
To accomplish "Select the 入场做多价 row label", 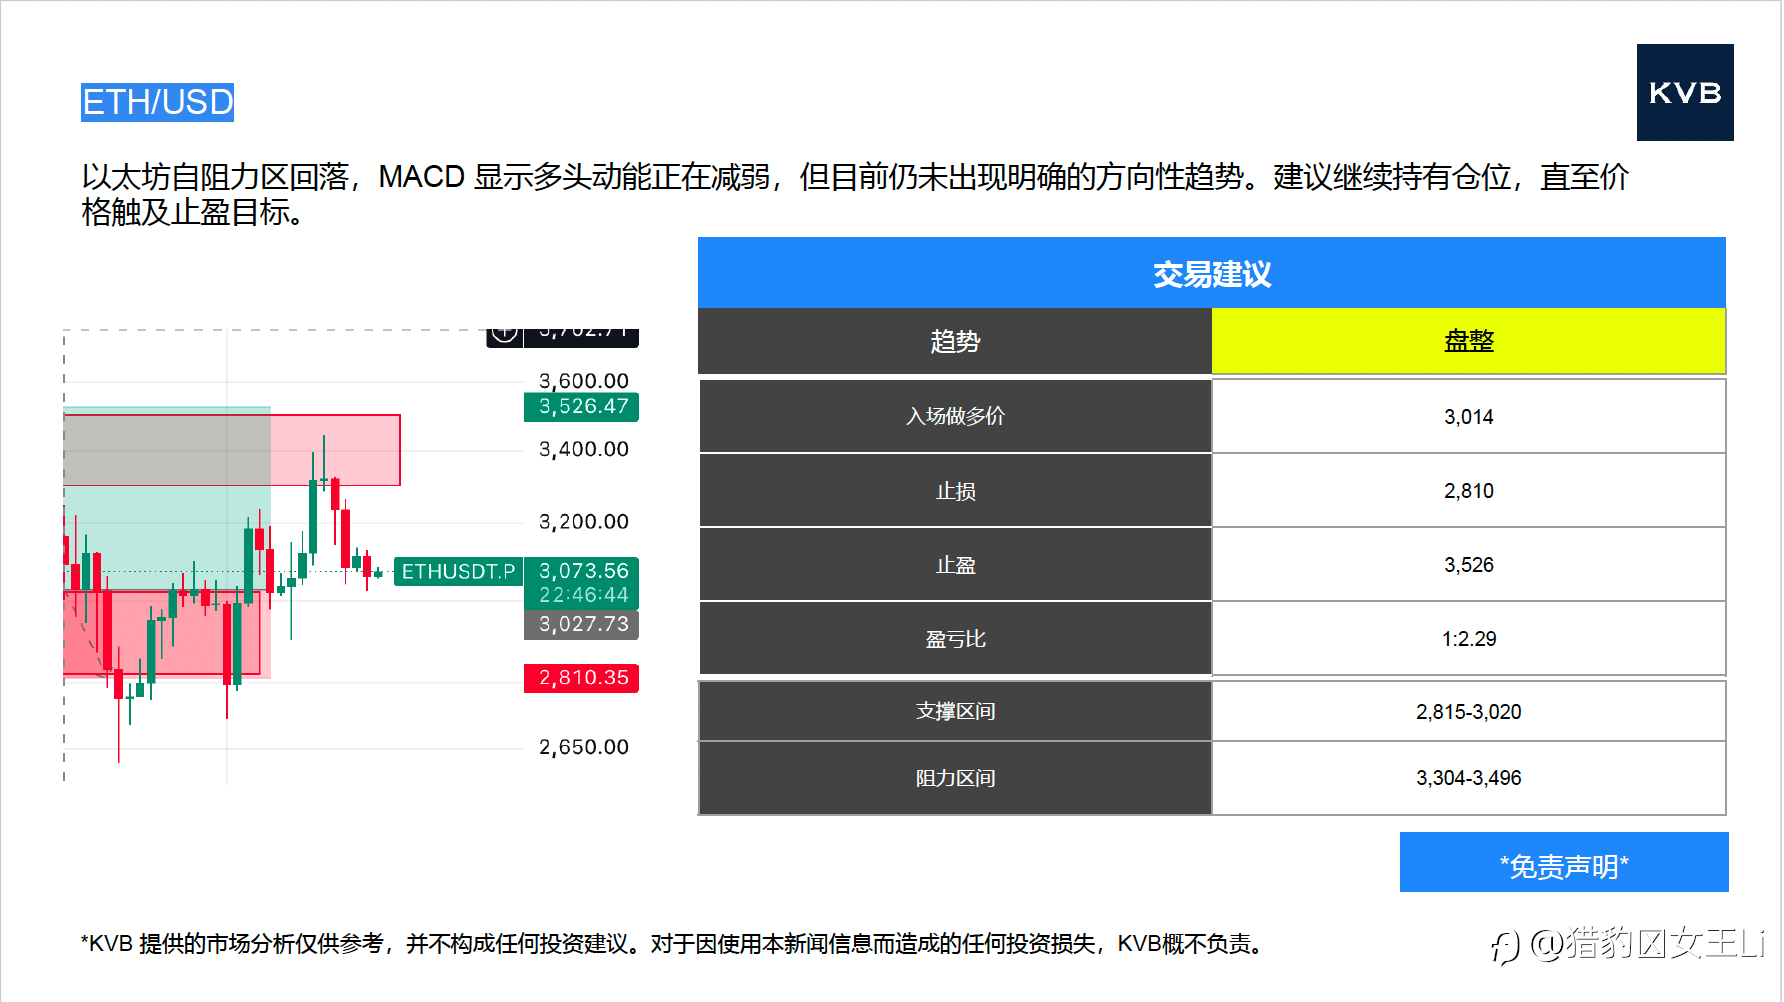I will 955,416.
